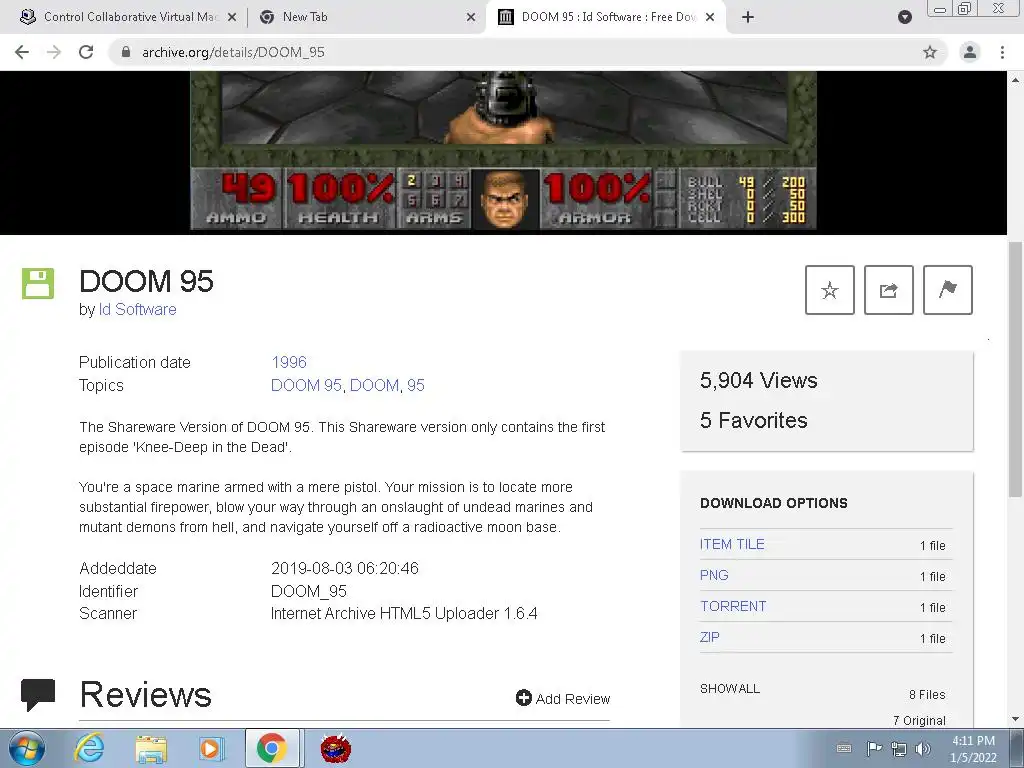Click the page vertical scrollbar thumb
The image size is (1024, 768).
(1015, 369)
